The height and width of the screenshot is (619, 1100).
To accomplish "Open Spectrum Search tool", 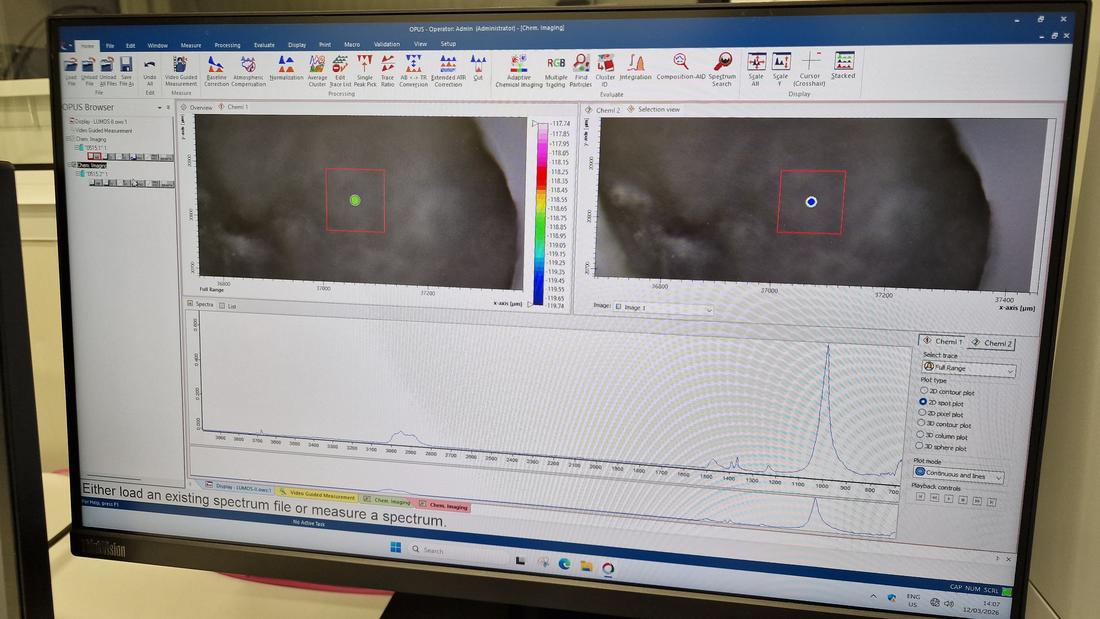I will 722,67.
